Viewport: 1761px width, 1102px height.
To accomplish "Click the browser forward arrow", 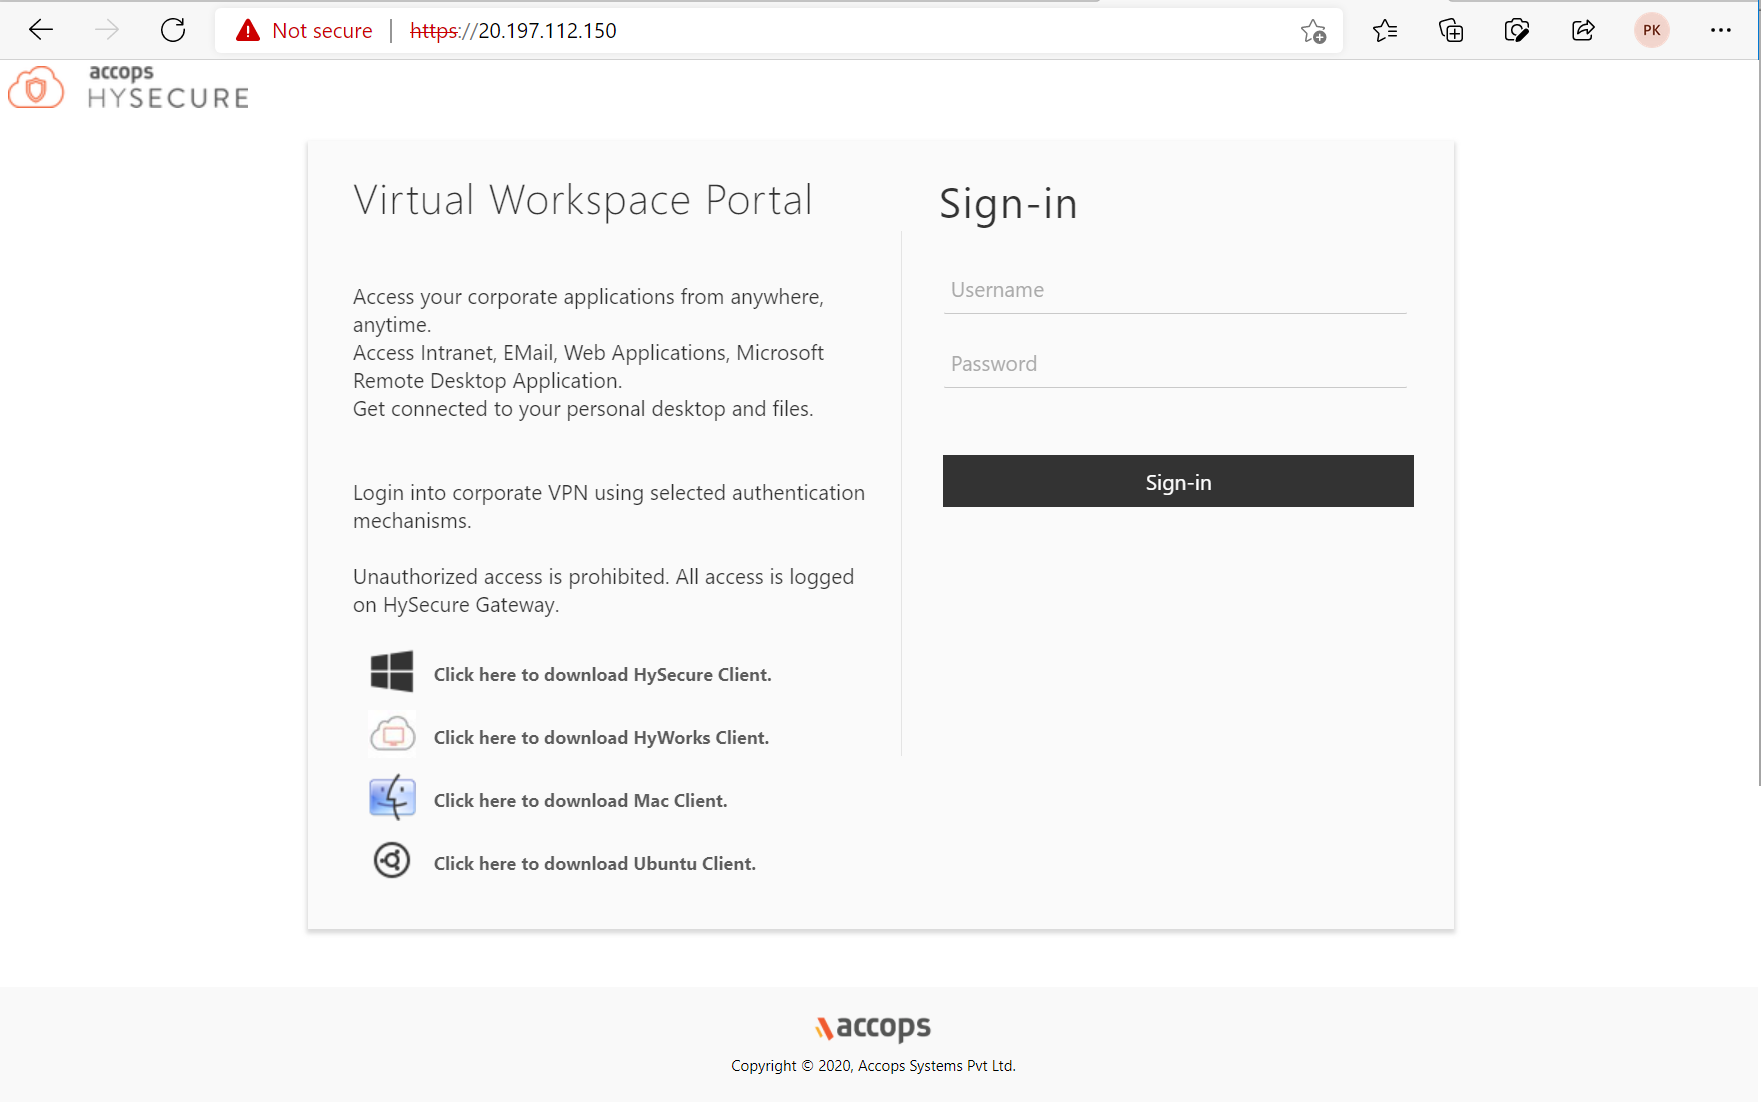I will tap(107, 30).
